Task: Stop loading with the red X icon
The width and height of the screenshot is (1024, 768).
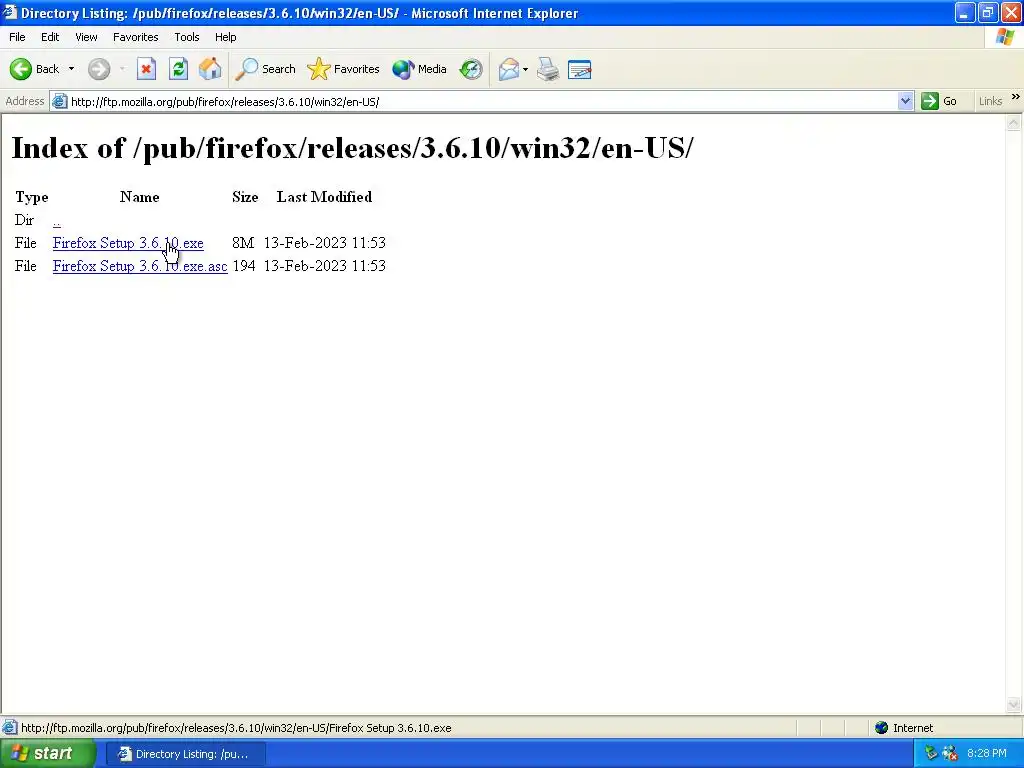Action: tap(146, 69)
